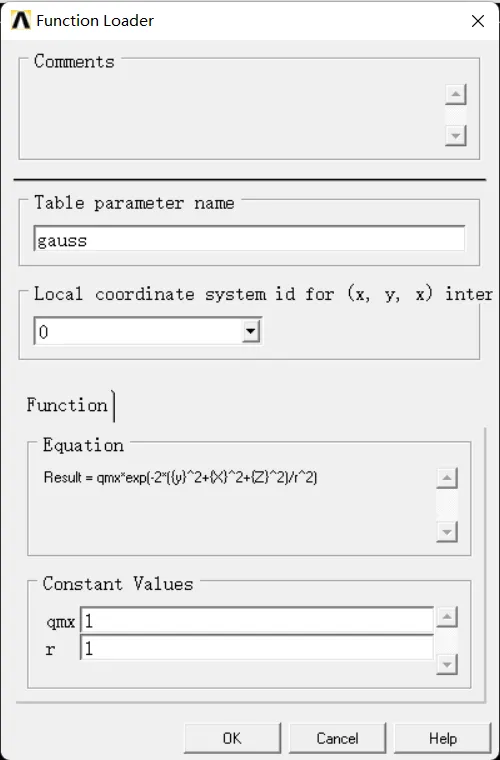Click the Comments scroll down arrow
The width and height of the screenshot is (500, 760).
click(455, 135)
